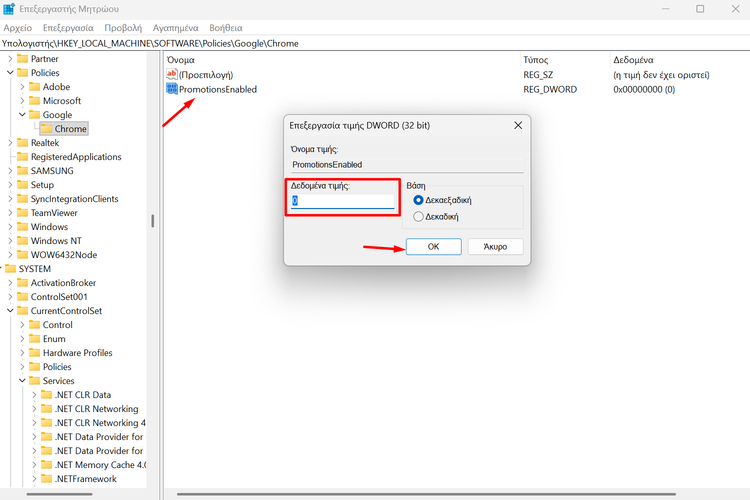Select the Δεκαεξαδική radio button
The width and height of the screenshot is (750, 500).
418,200
